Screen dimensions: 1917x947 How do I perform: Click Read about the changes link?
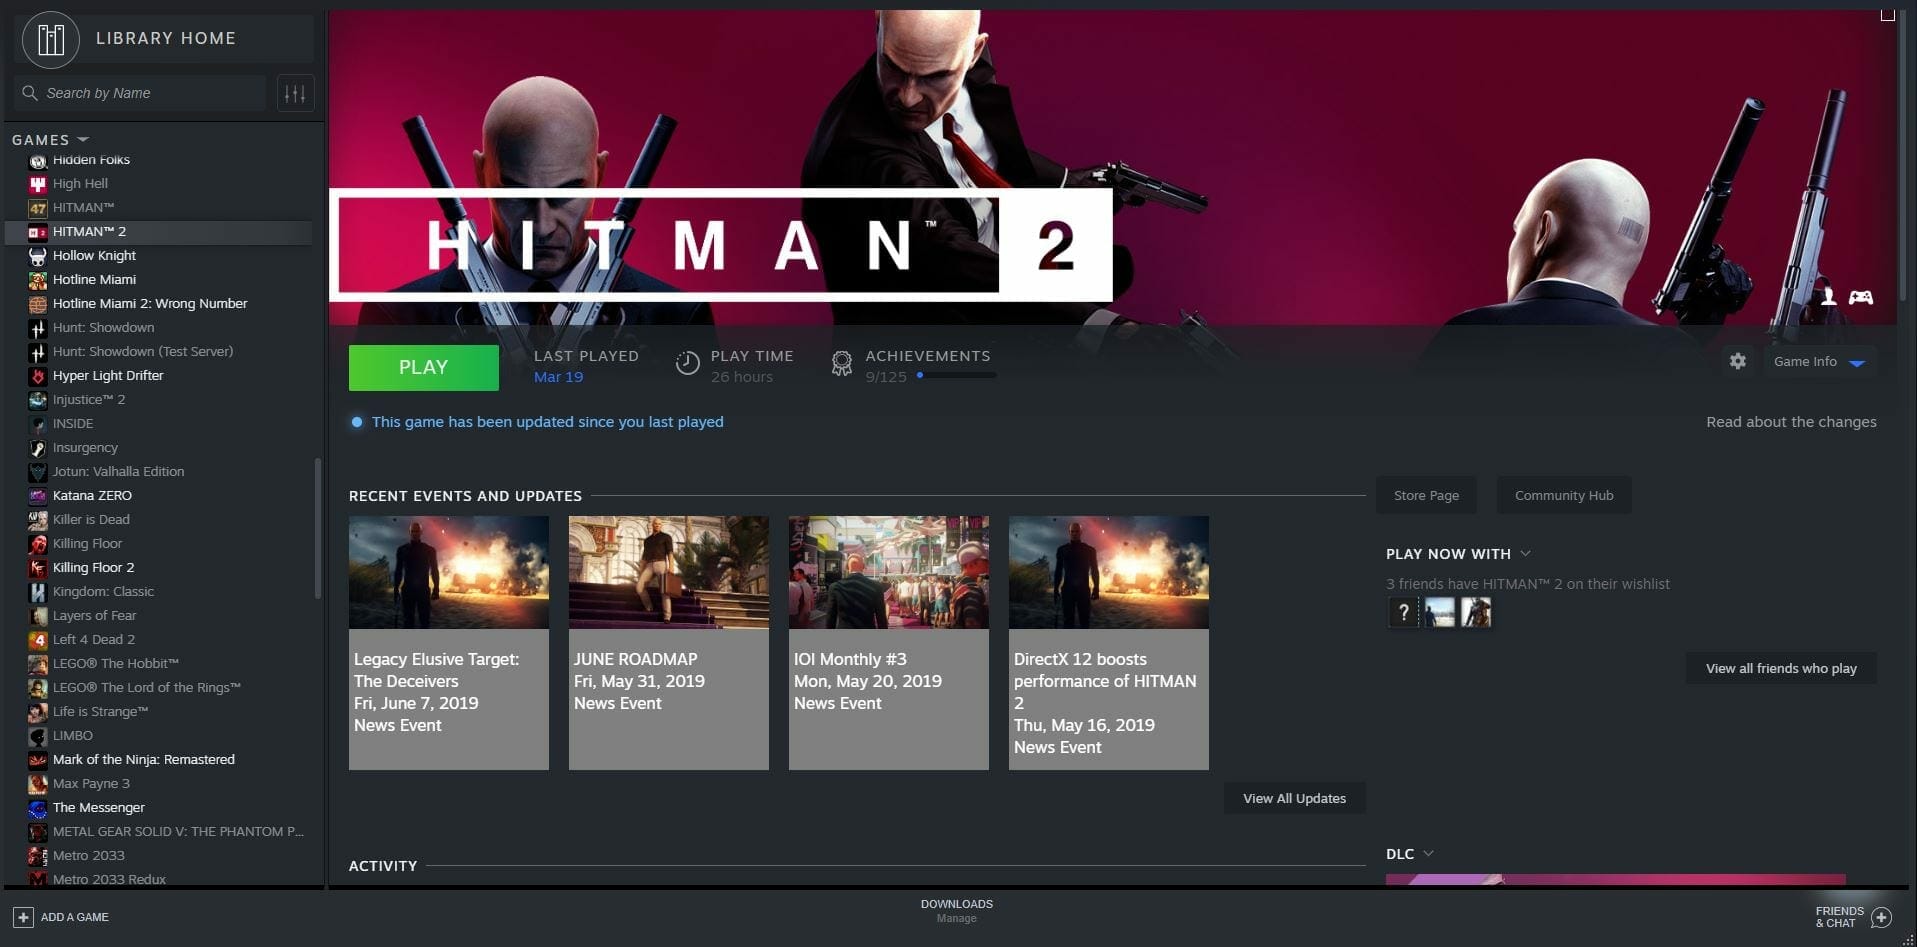tap(1790, 422)
